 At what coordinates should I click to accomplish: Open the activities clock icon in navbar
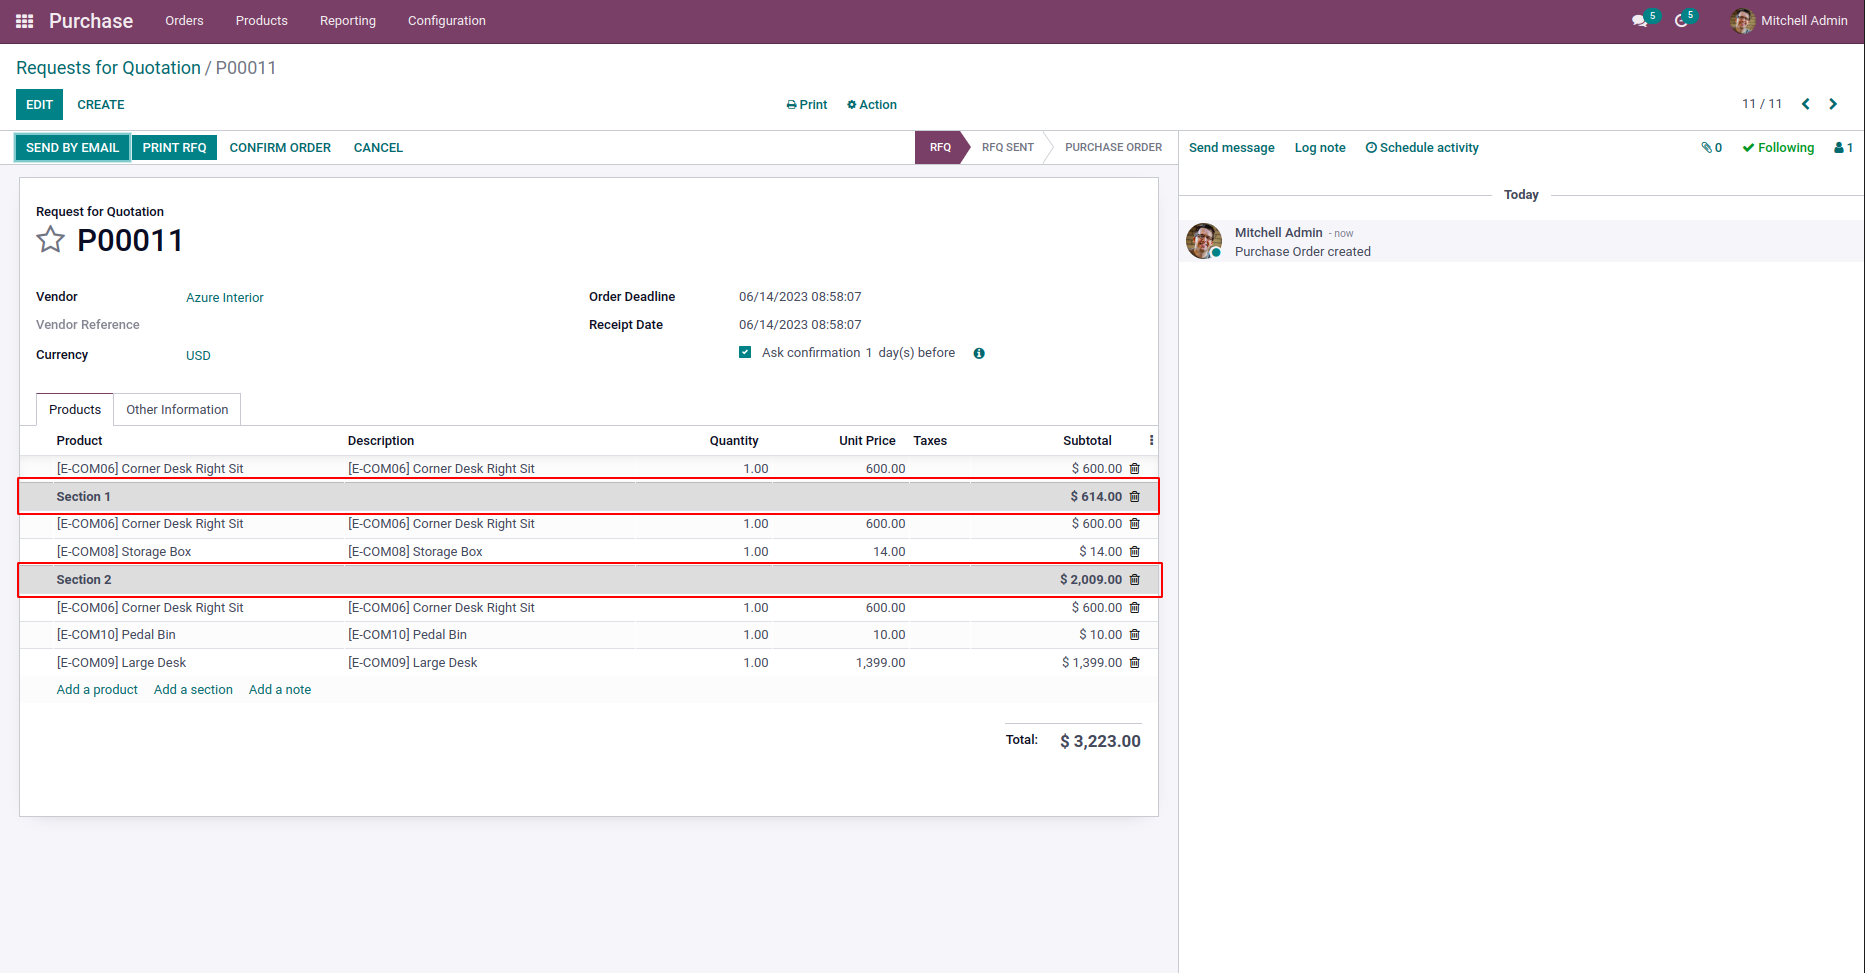1681,21
